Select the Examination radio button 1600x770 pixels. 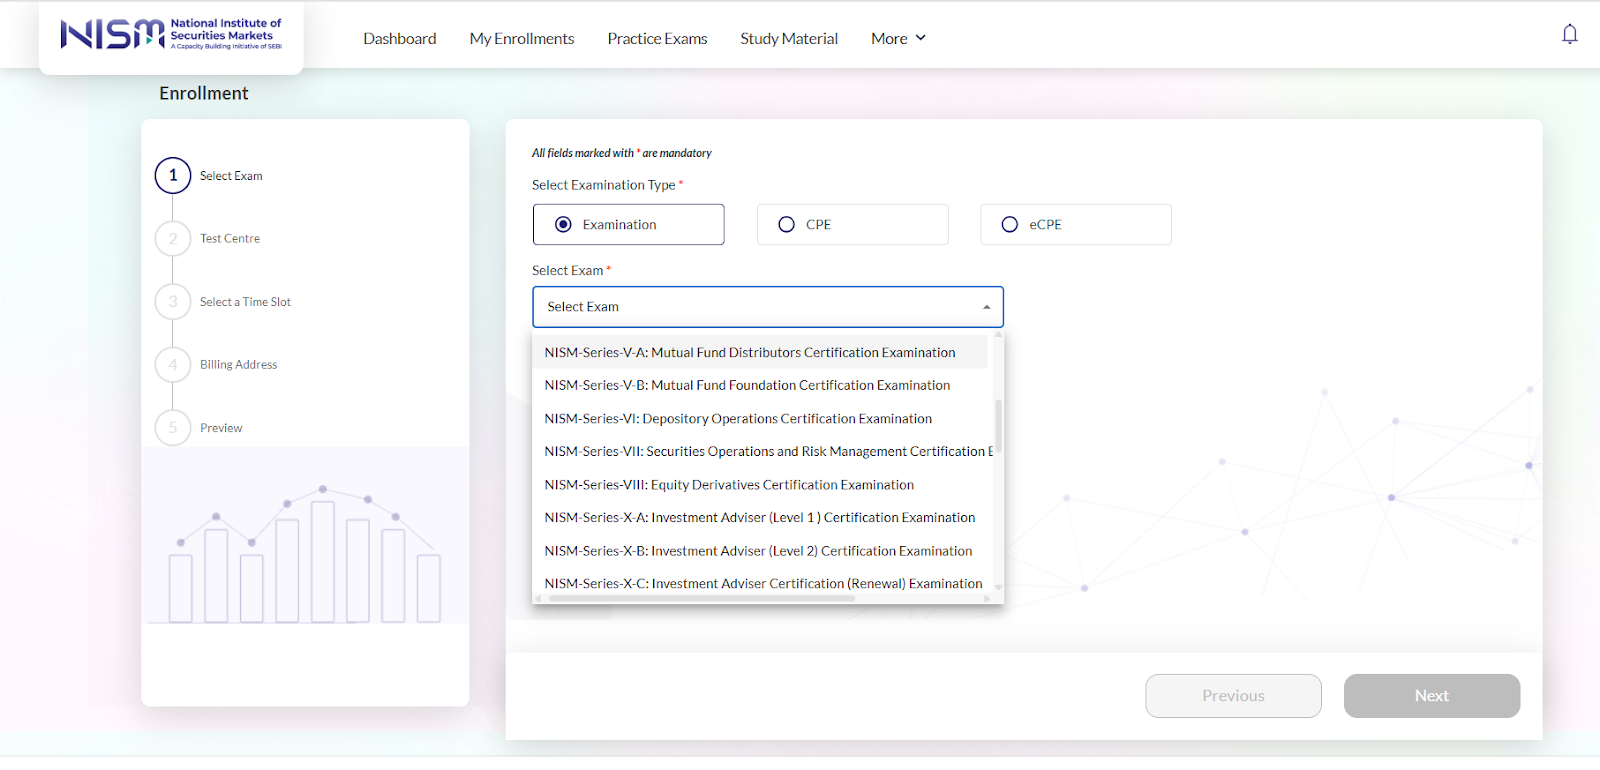coord(563,224)
